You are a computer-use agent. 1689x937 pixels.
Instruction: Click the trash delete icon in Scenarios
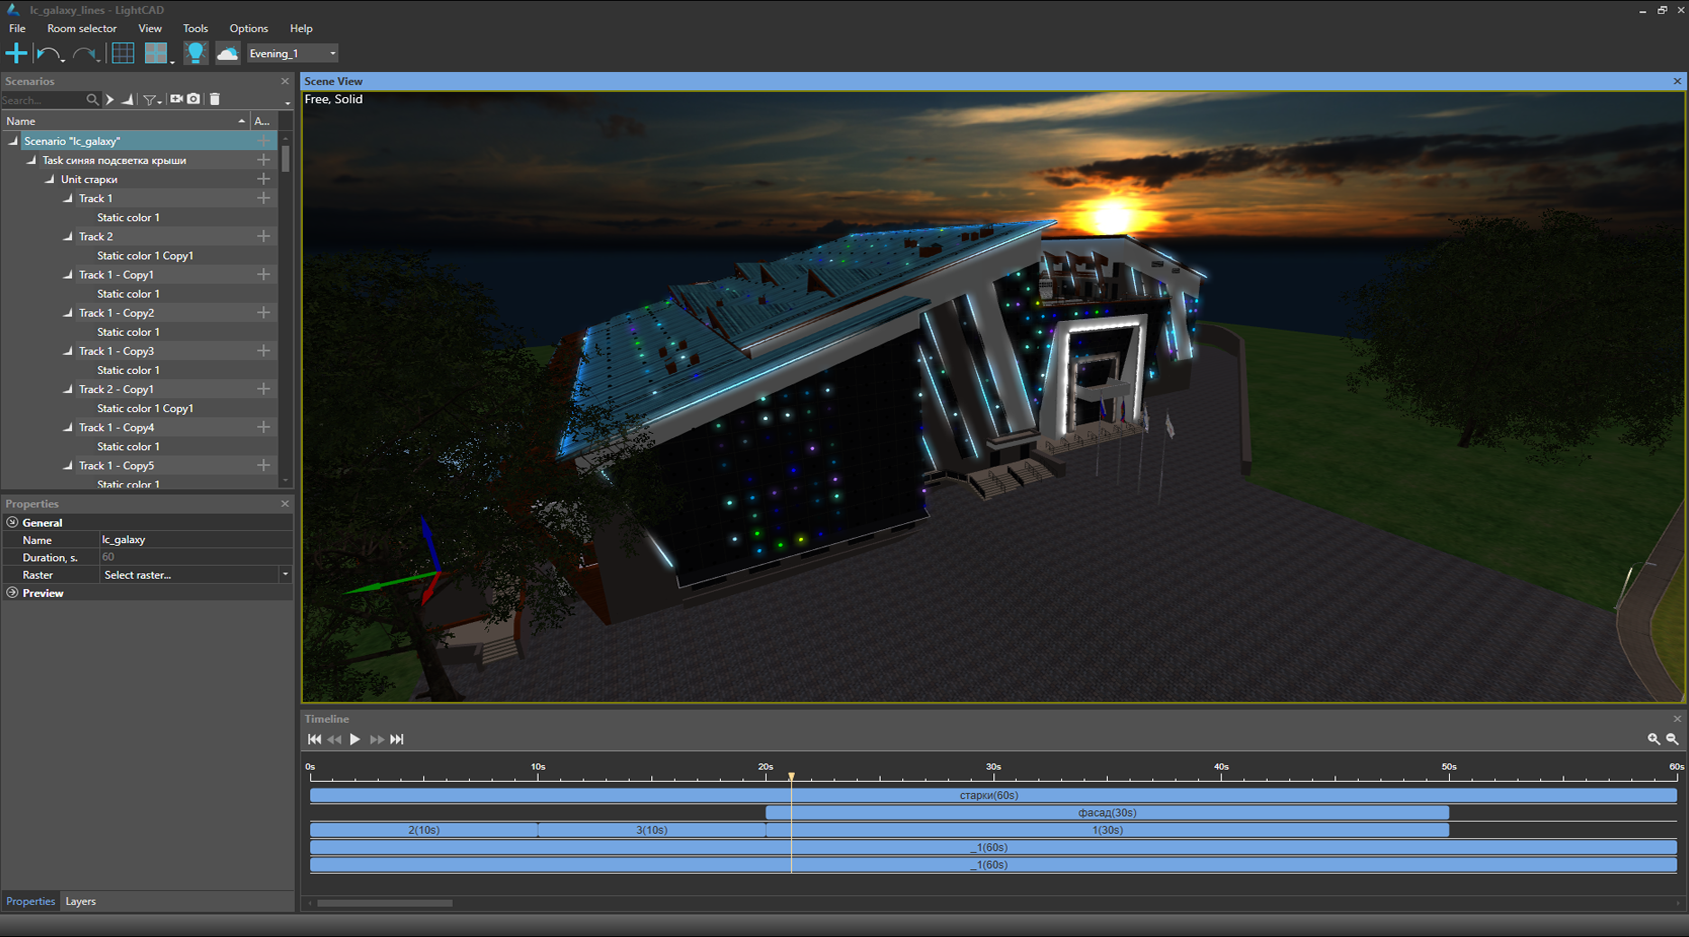click(214, 99)
